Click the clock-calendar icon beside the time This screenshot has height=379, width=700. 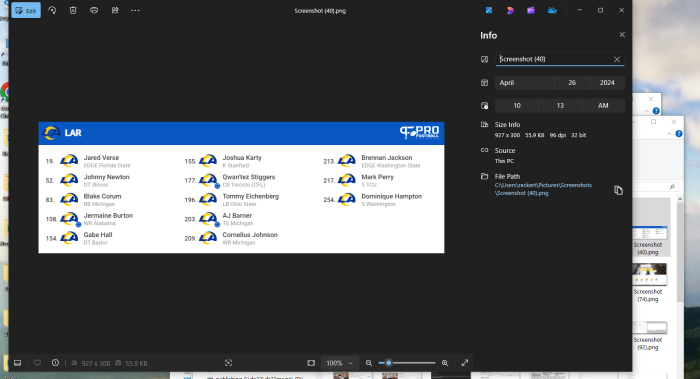484,106
